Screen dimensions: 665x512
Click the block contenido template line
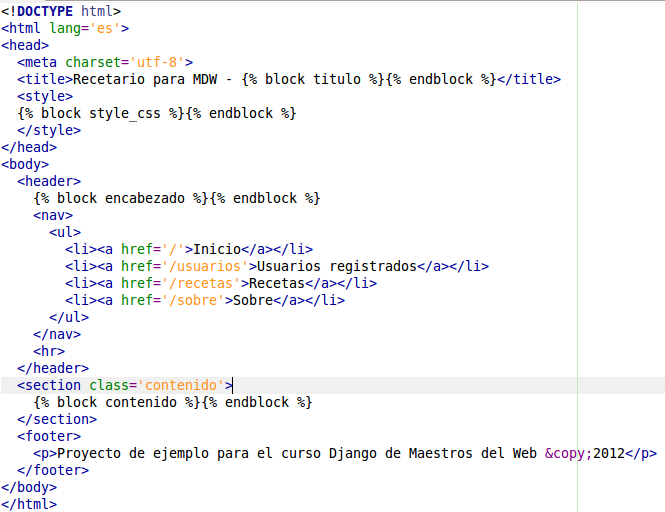[173, 402]
